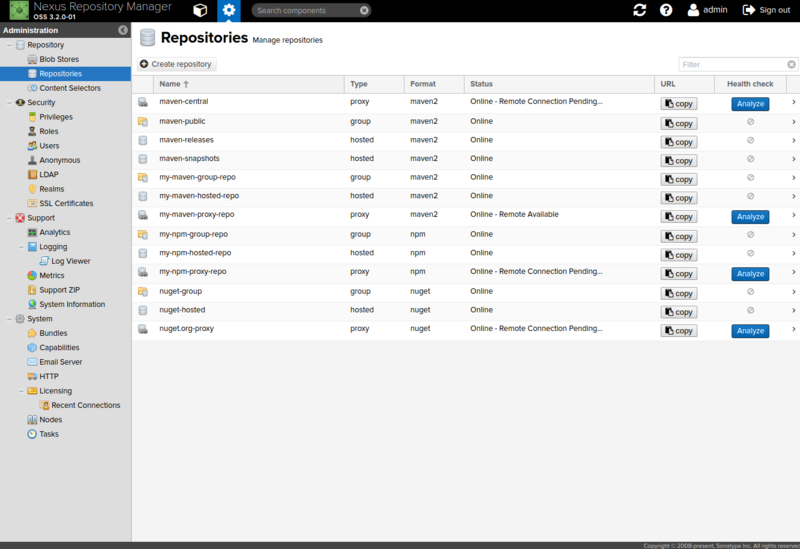
Task: Open Privileges under Security
Action: coord(56,117)
